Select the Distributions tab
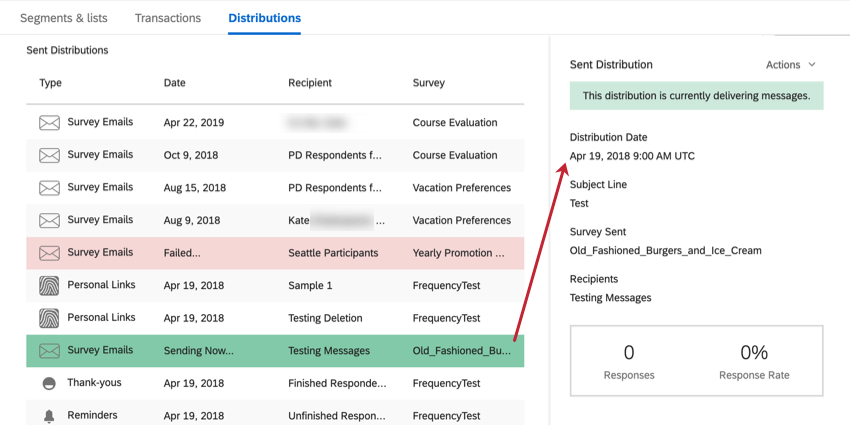 coord(264,18)
